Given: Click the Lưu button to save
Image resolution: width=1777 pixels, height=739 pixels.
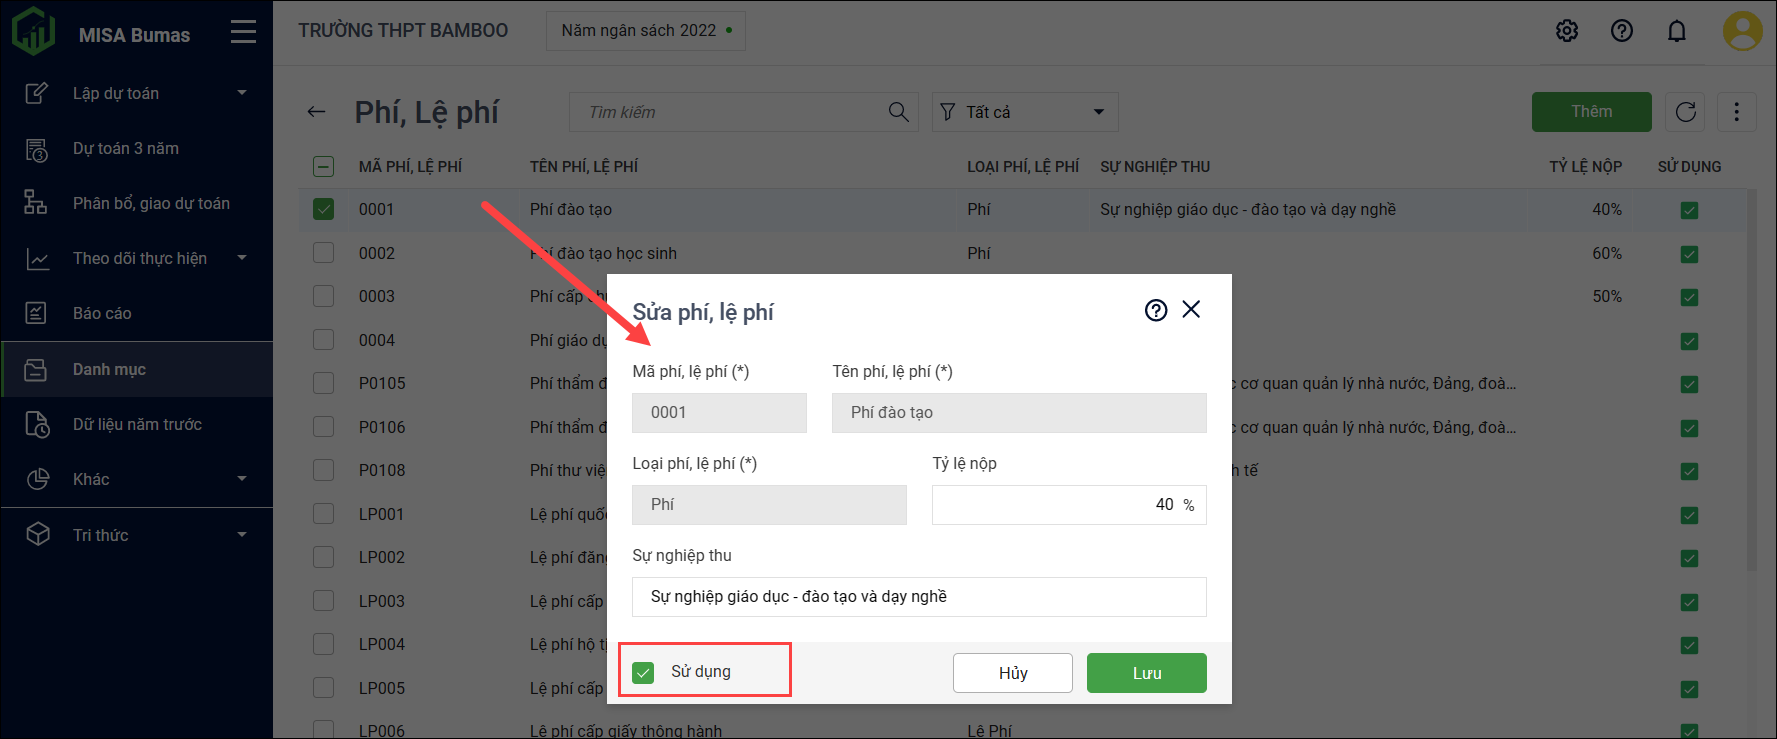Looking at the screenshot, I should click(1146, 673).
